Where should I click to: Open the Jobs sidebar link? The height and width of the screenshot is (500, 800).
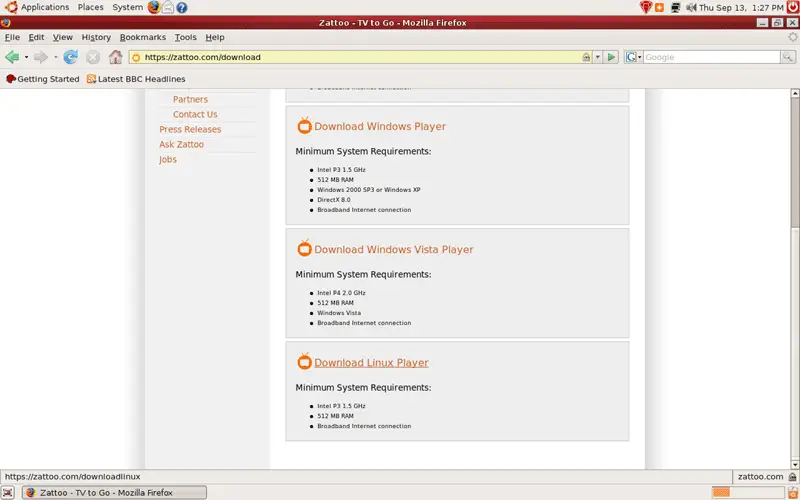coord(168,159)
